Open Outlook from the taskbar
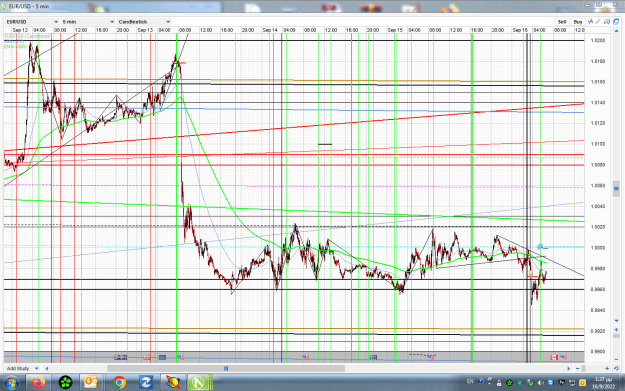Viewport: 625px width, 391px height. coord(91,383)
